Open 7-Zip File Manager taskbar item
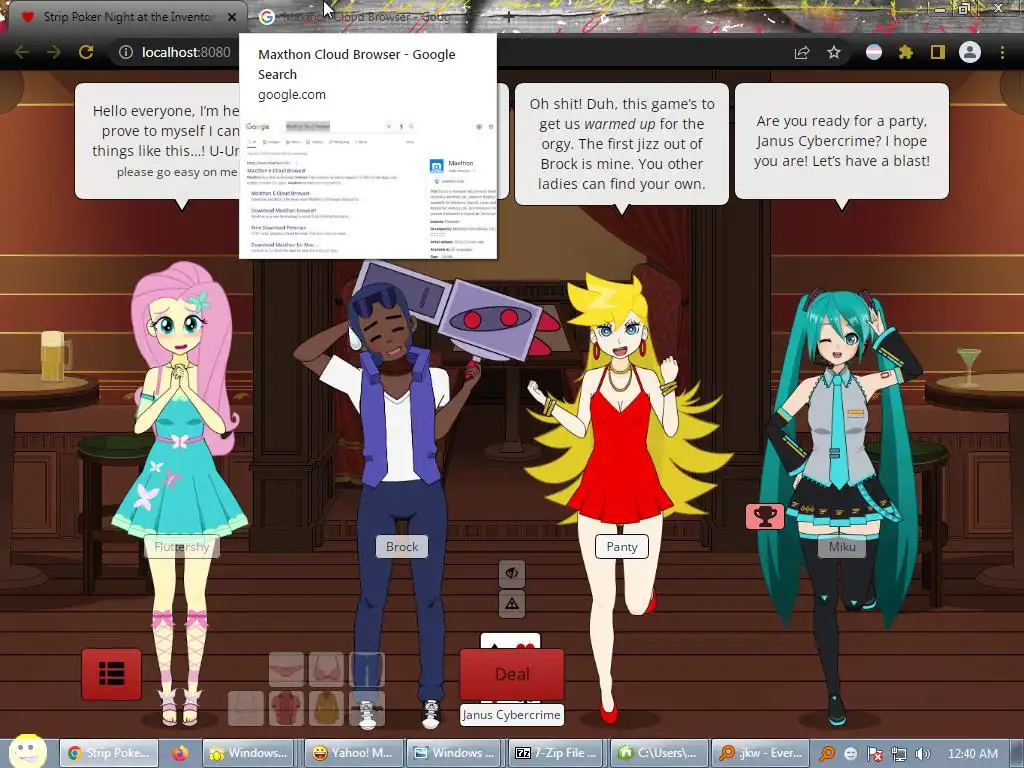This screenshot has height=768, width=1024. coord(556,753)
